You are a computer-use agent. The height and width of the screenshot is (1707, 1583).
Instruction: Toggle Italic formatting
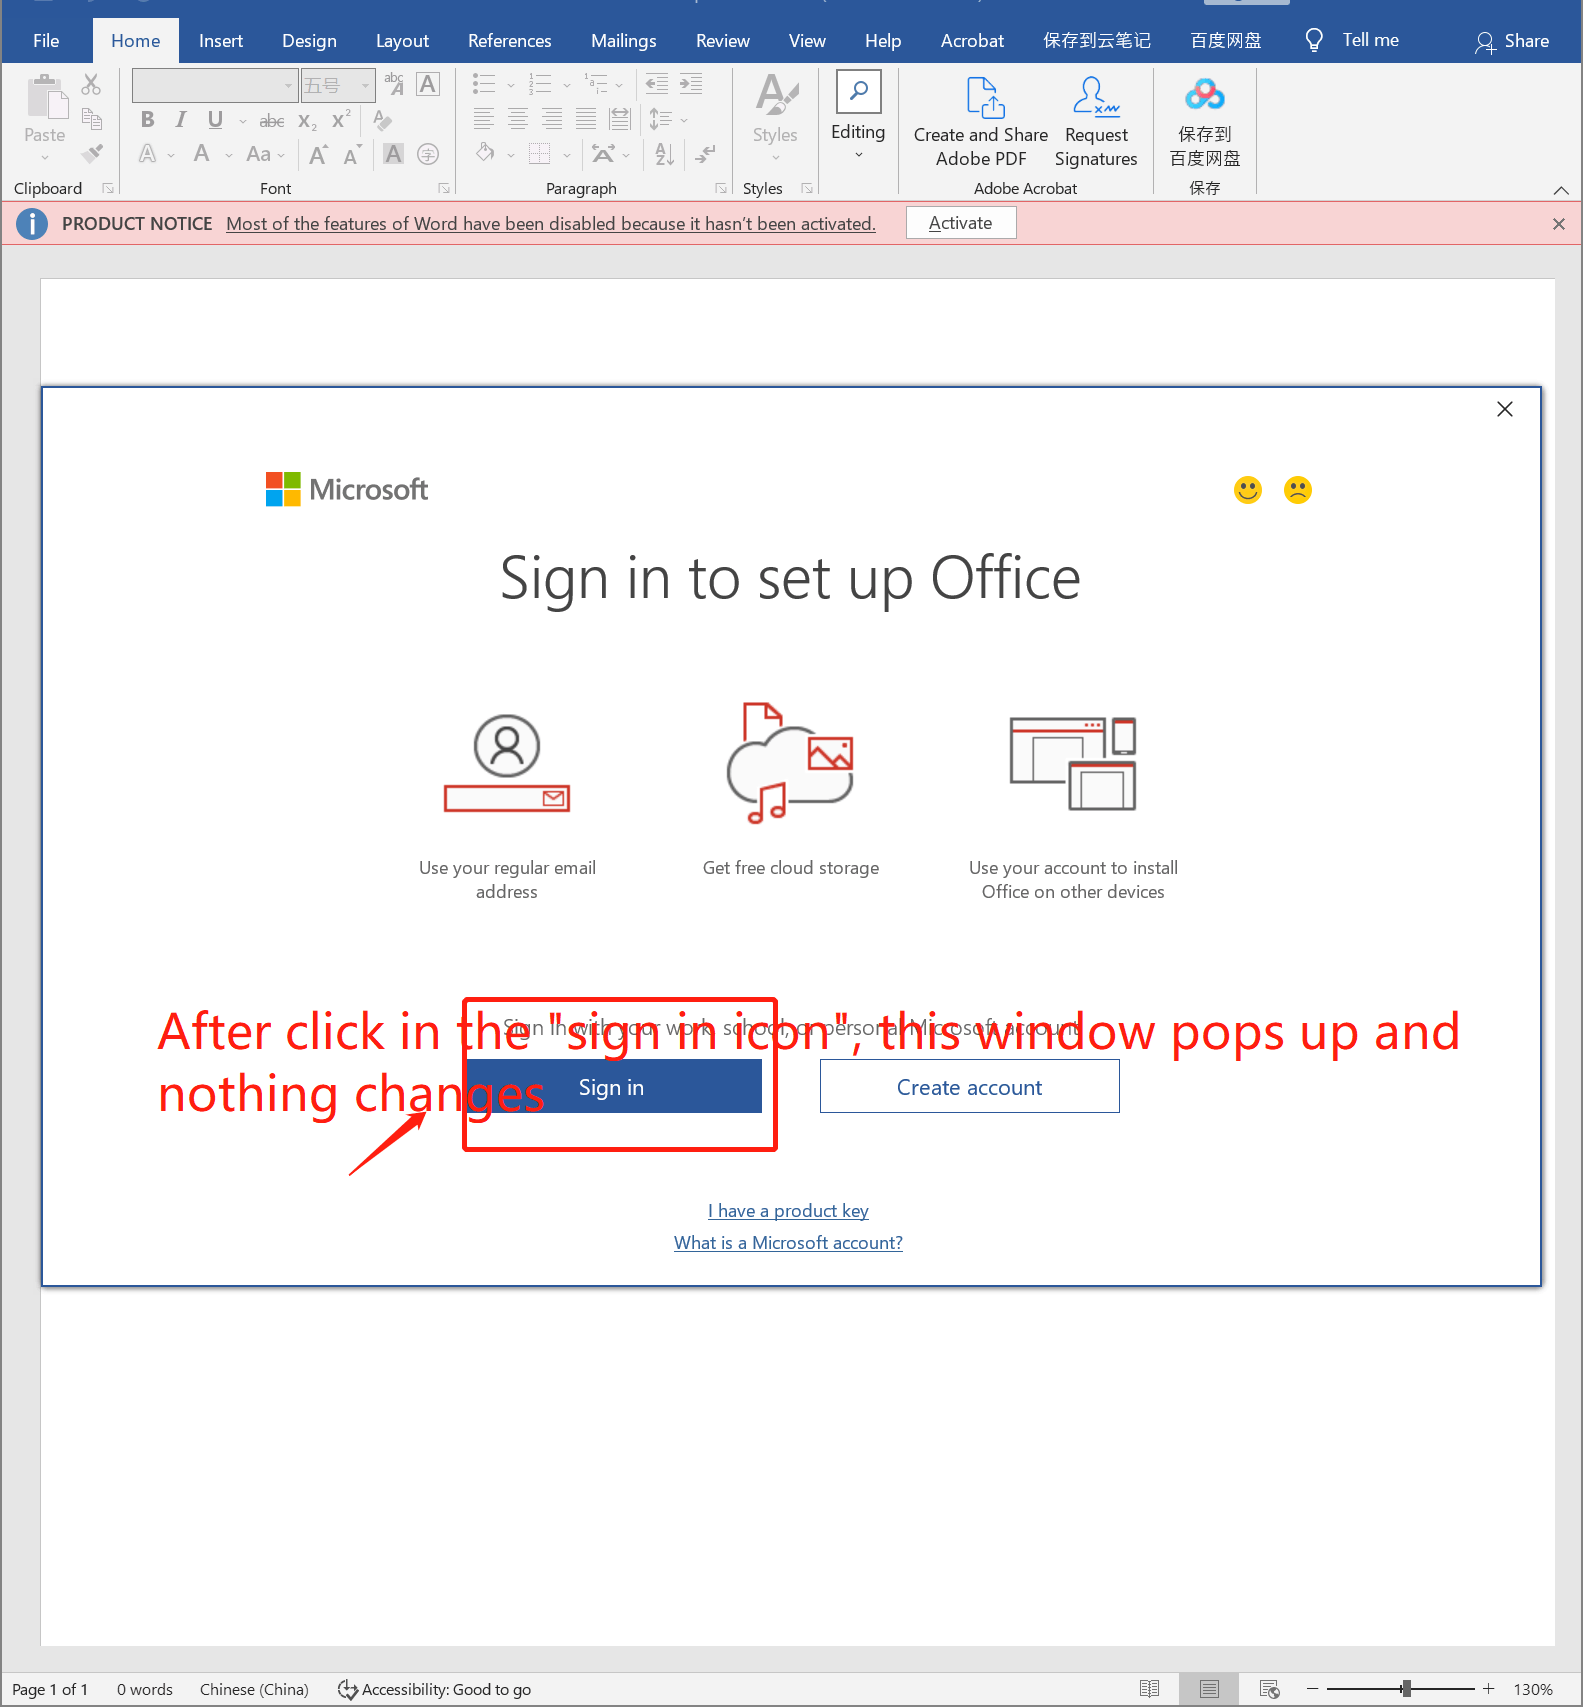click(181, 120)
